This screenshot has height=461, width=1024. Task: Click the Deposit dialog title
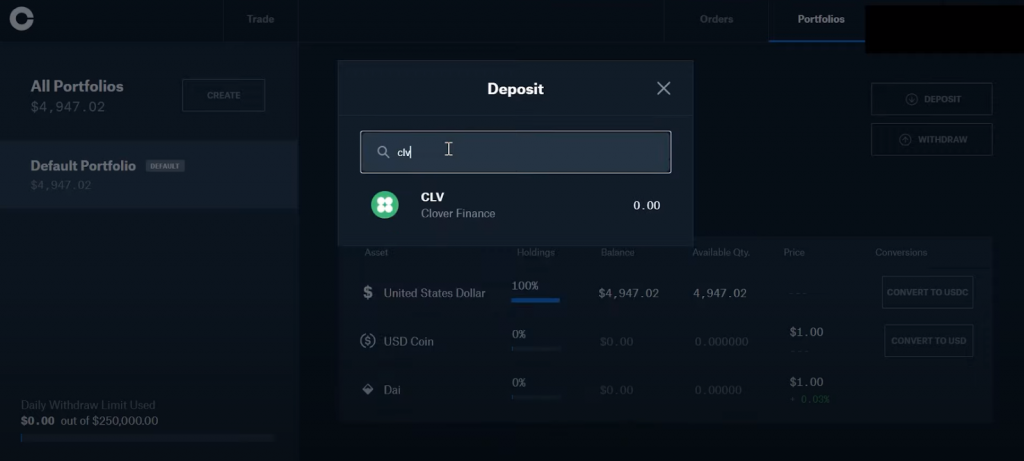coord(515,89)
